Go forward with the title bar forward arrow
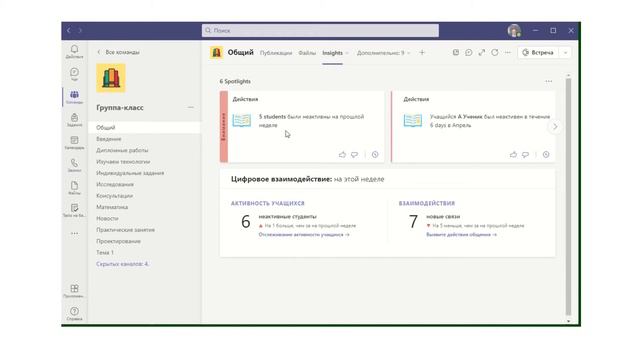The width and height of the screenshot is (640, 360). click(80, 30)
